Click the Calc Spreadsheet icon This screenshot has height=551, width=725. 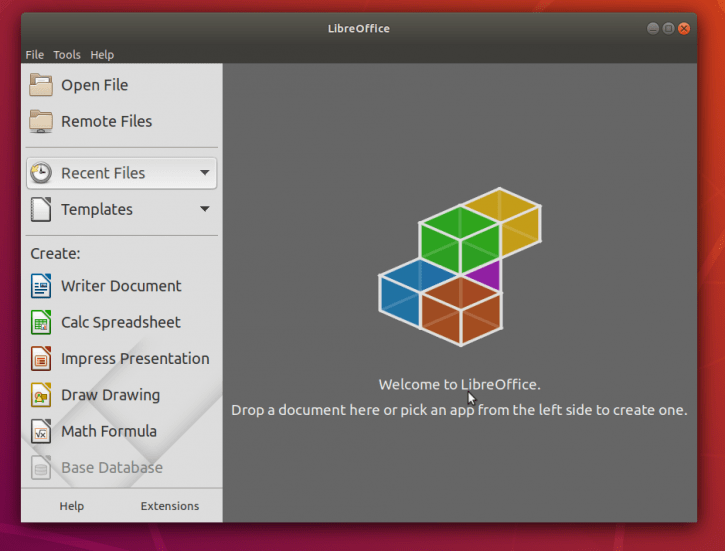pos(41,322)
